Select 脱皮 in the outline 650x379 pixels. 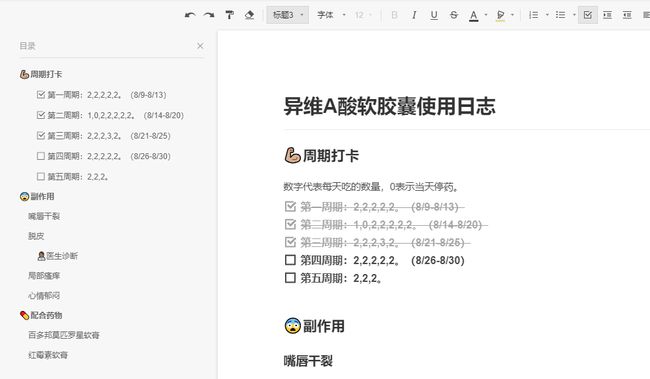tap(36, 236)
